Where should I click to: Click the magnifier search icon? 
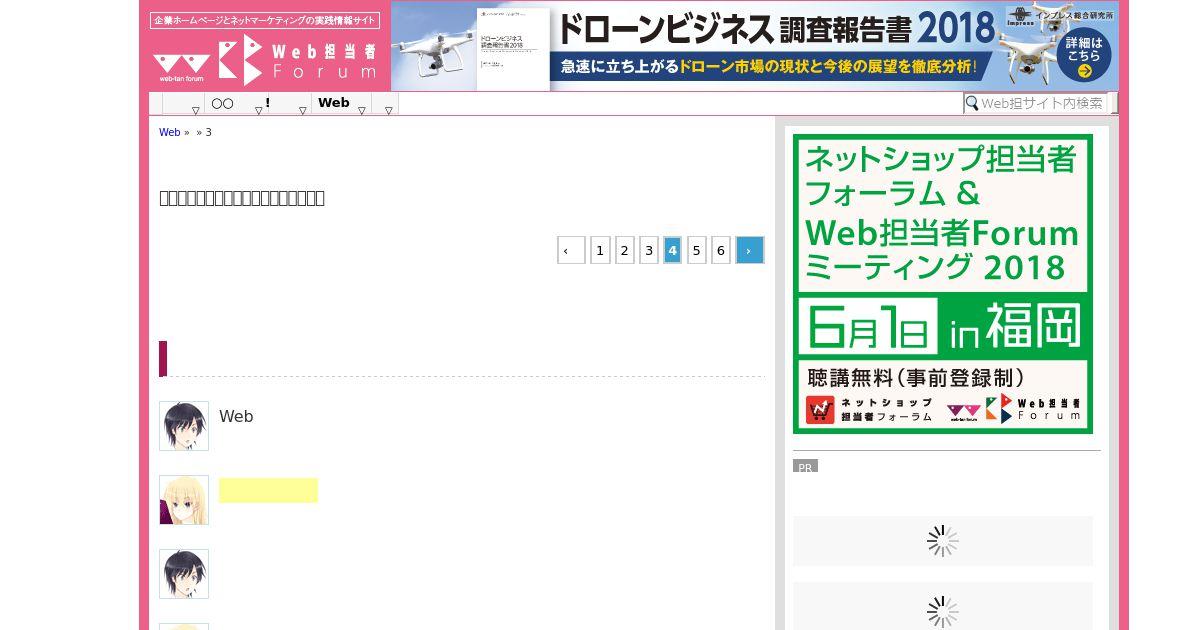point(971,103)
